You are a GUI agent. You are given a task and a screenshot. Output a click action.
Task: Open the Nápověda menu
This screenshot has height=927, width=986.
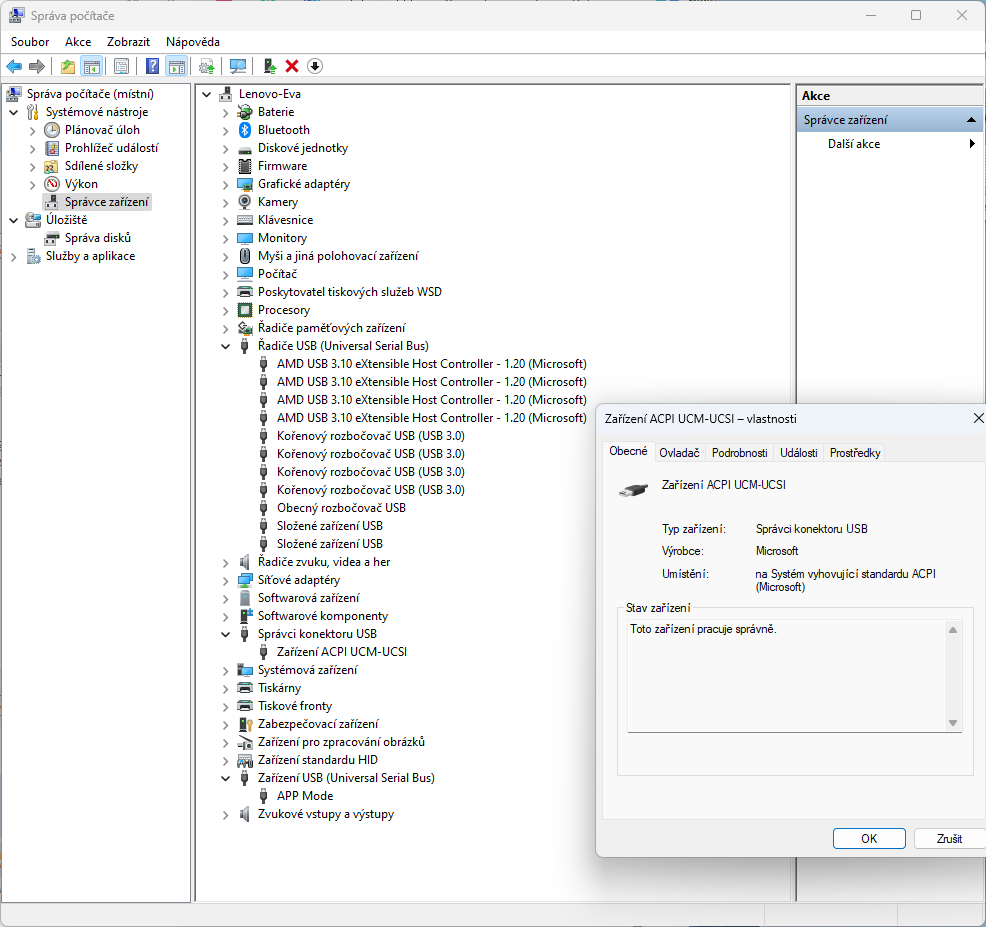click(193, 42)
